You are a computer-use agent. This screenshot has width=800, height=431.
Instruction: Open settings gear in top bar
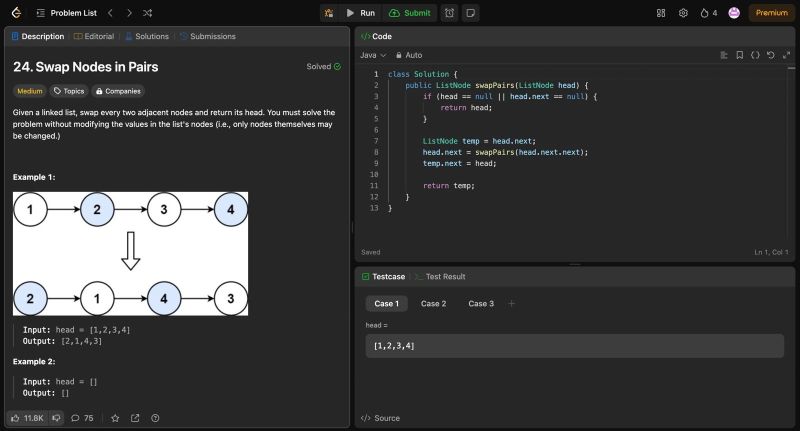coord(683,13)
